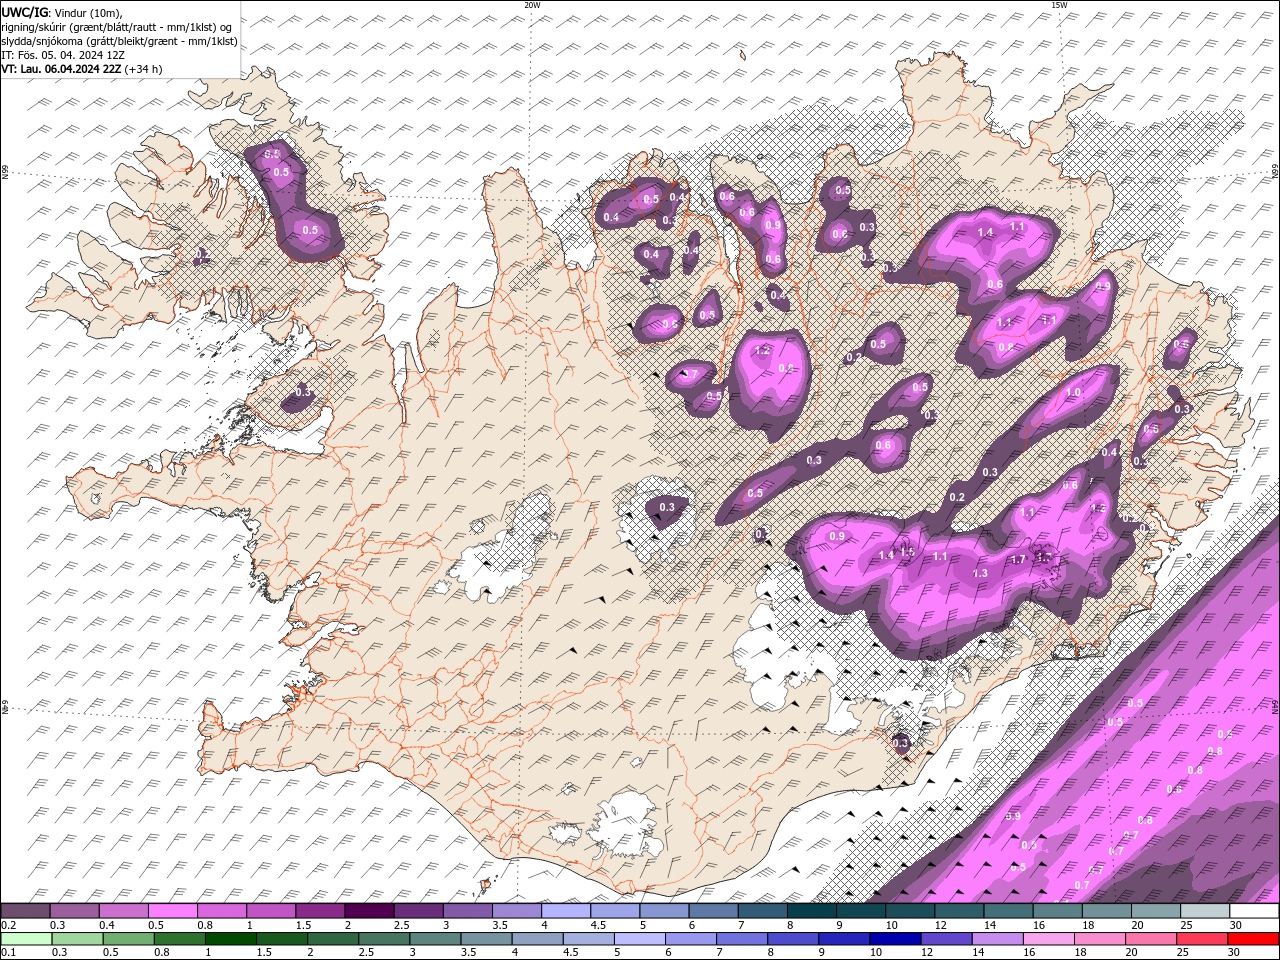The width and height of the screenshot is (1280, 960).
Task: Click the '1.5' snowfall value on the map
Action: [908, 551]
